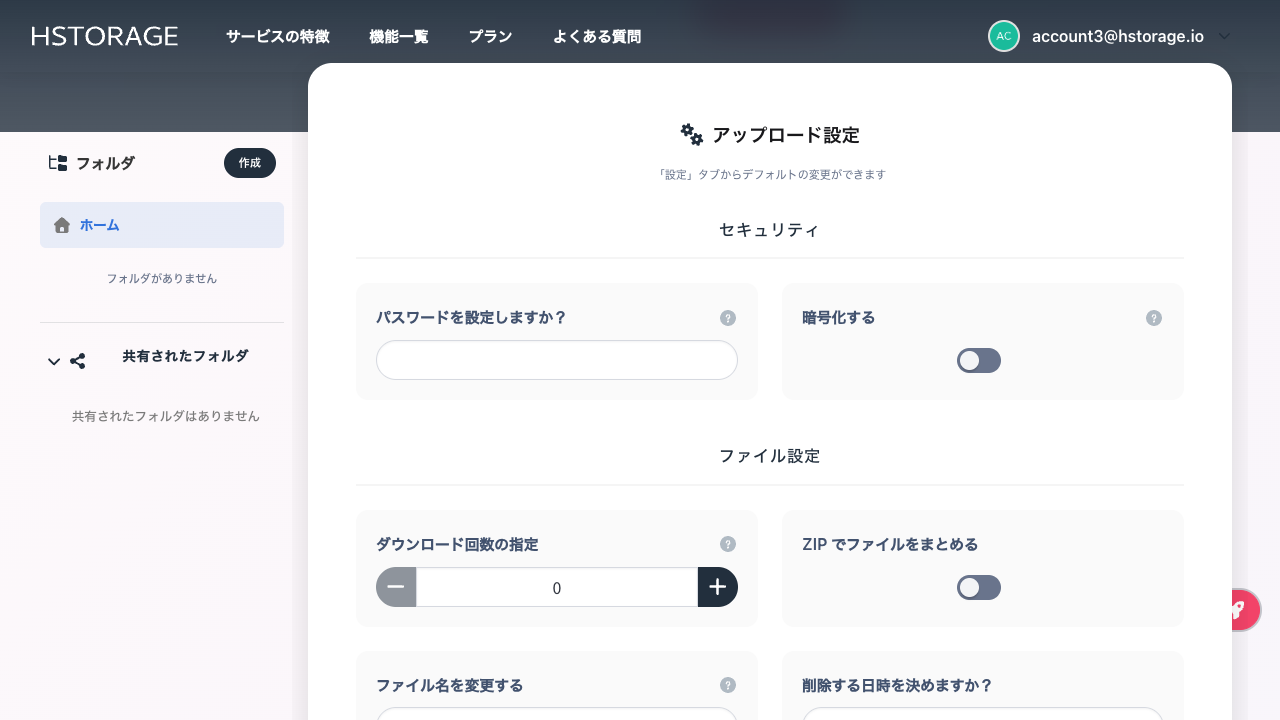The image size is (1280, 720).
Task: Click the download count number field
Action: point(557,587)
